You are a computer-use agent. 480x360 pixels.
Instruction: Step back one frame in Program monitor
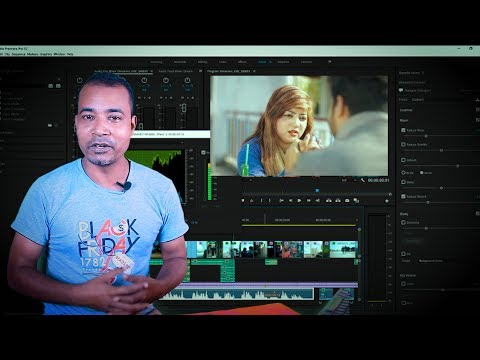(x=290, y=200)
